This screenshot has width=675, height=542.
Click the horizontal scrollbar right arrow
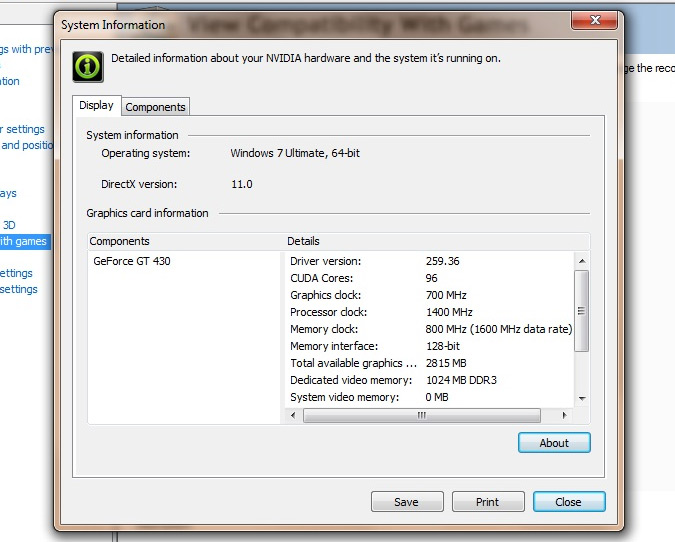566,415
